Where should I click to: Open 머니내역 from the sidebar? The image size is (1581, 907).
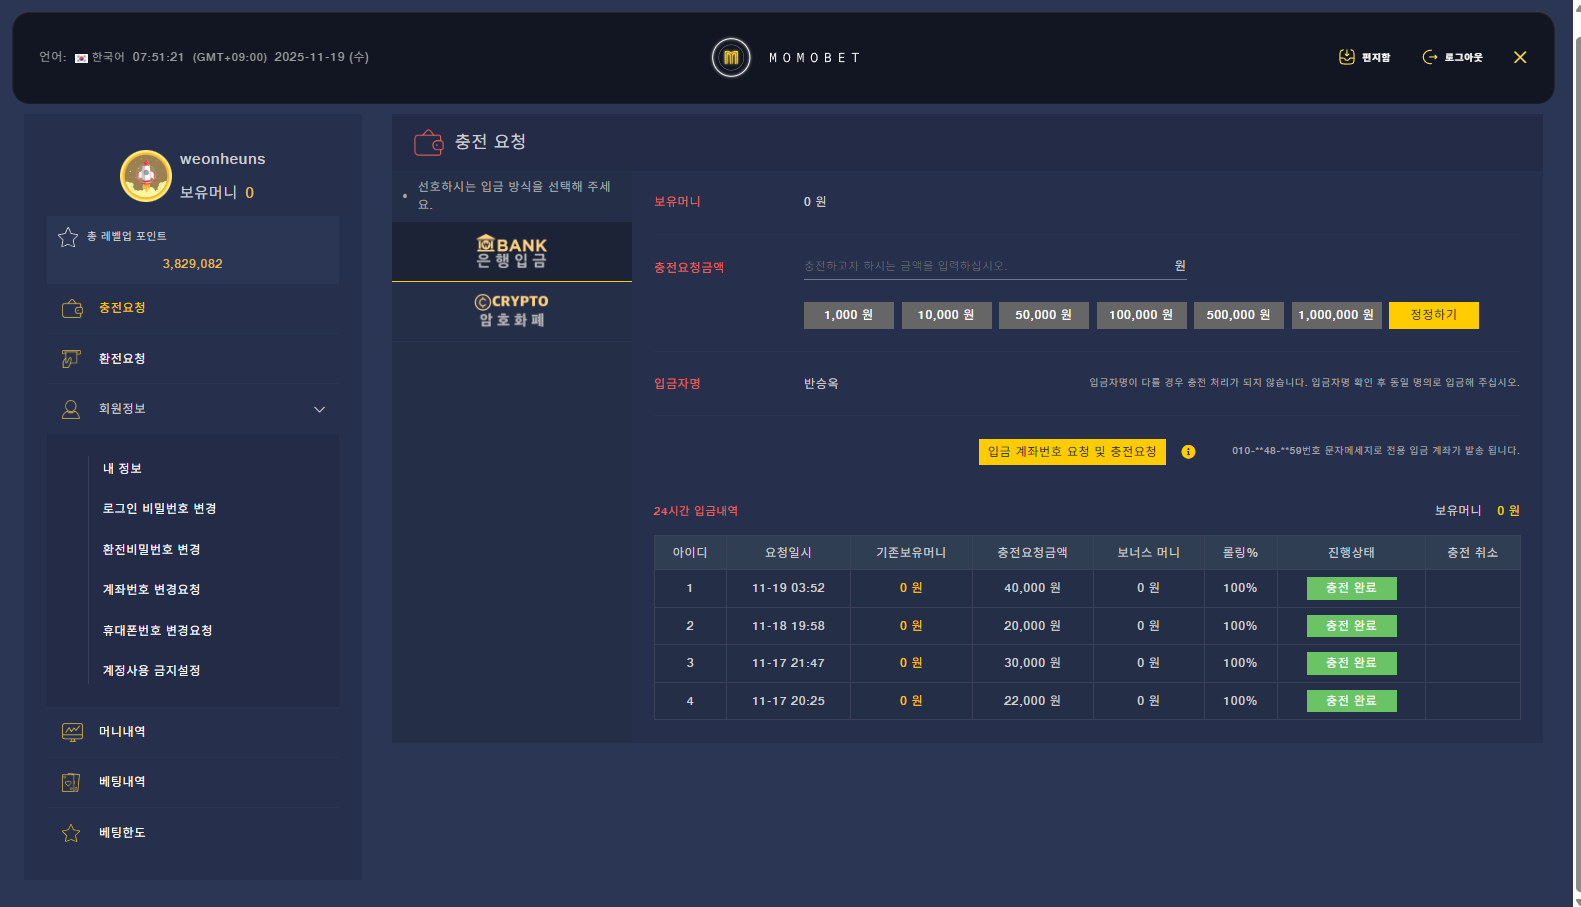122,732
